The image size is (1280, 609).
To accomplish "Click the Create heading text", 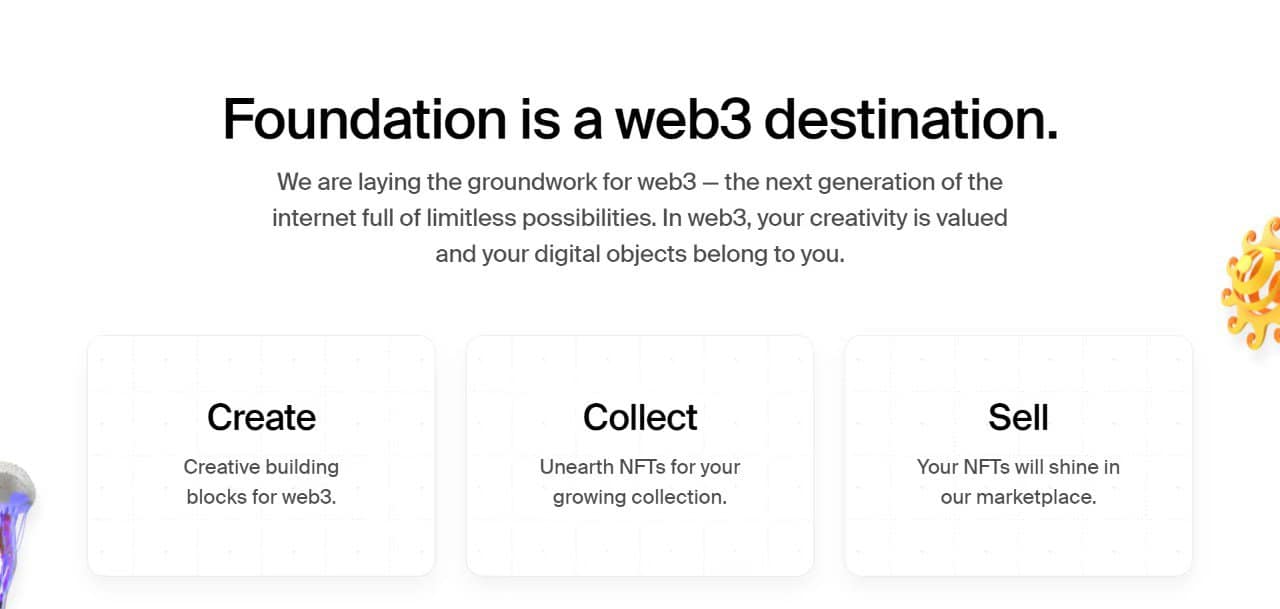I will 261,417.
